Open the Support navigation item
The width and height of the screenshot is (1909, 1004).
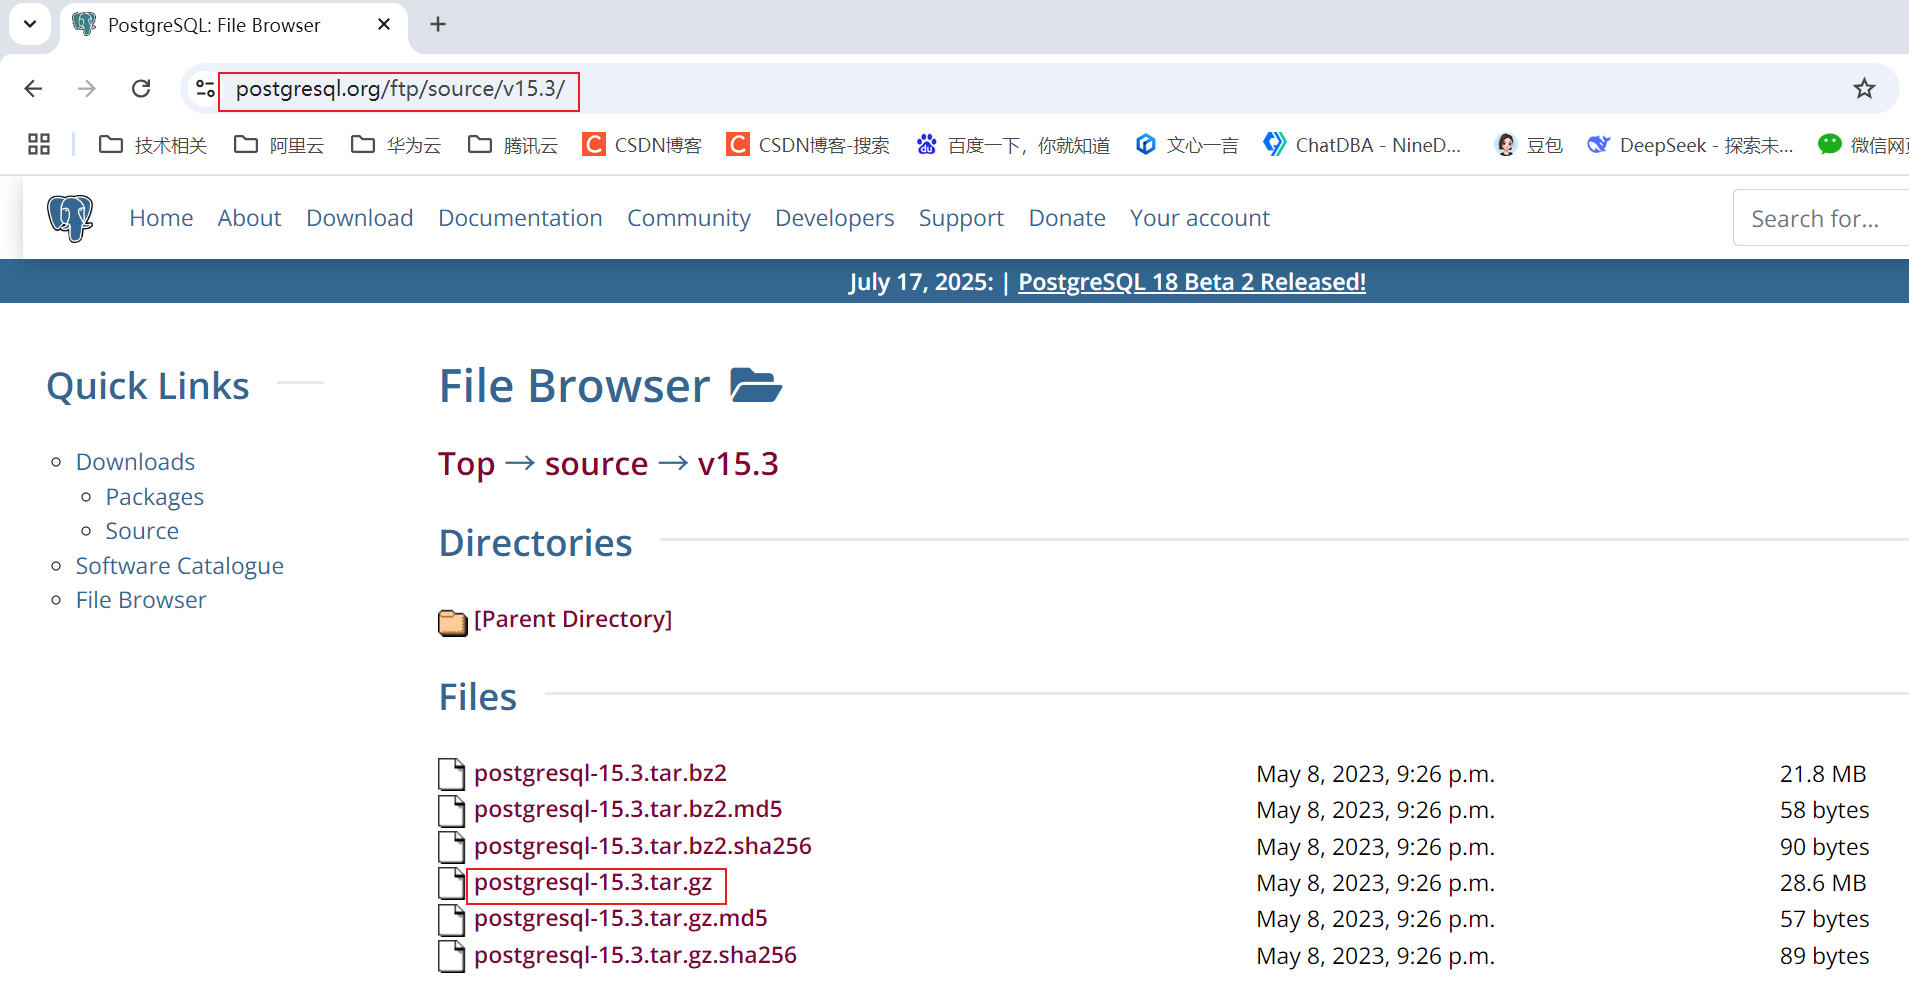click(x=961, y=218)
